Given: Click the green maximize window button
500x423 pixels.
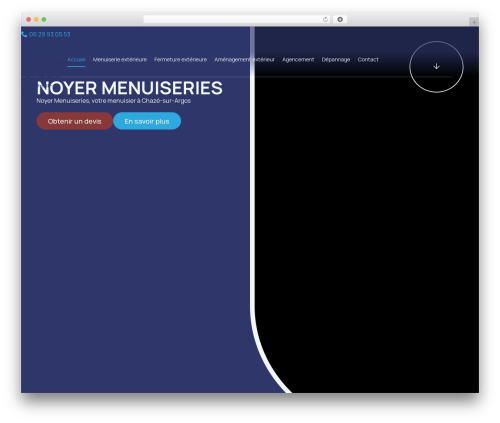Looking at the screenshot, I should point(44,19).
